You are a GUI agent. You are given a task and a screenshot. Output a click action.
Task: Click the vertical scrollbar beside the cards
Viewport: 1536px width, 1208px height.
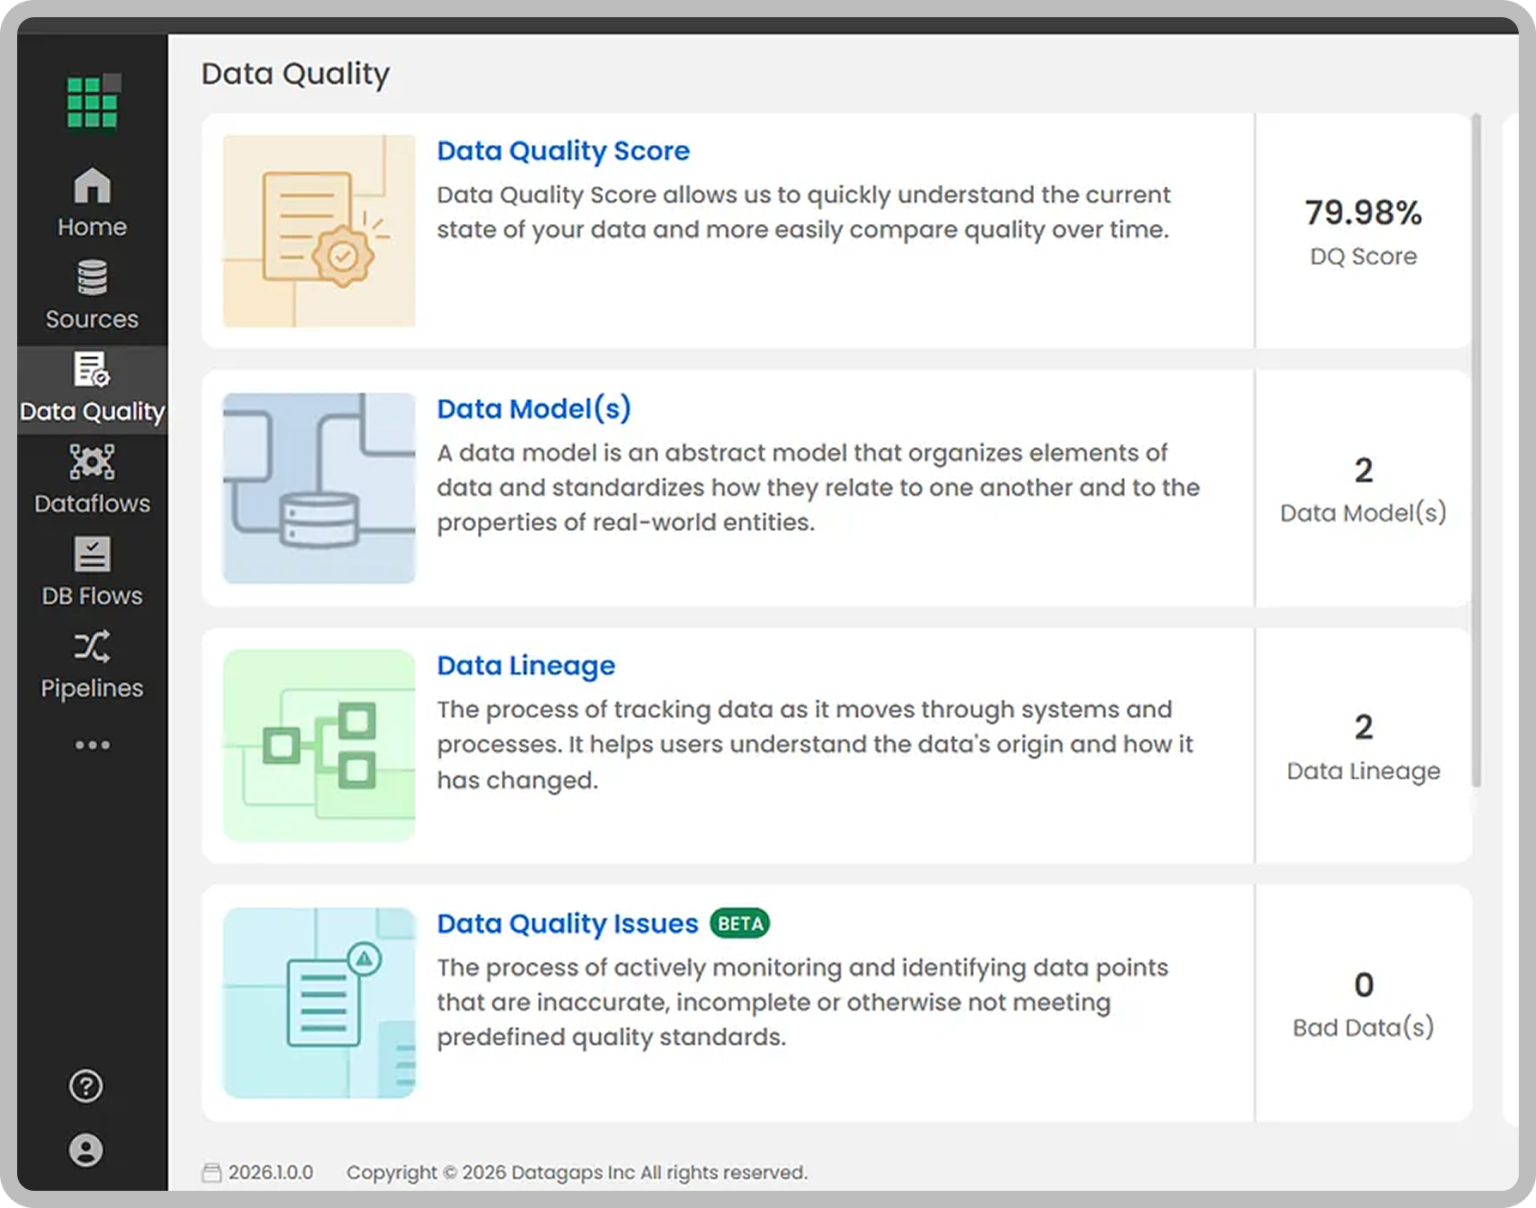point(1476,450)
